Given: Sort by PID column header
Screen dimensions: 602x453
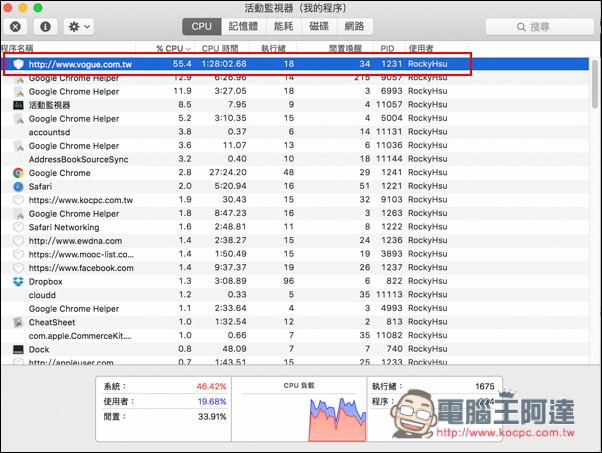Looking at the screenshot, I should (x=387, y=48).
